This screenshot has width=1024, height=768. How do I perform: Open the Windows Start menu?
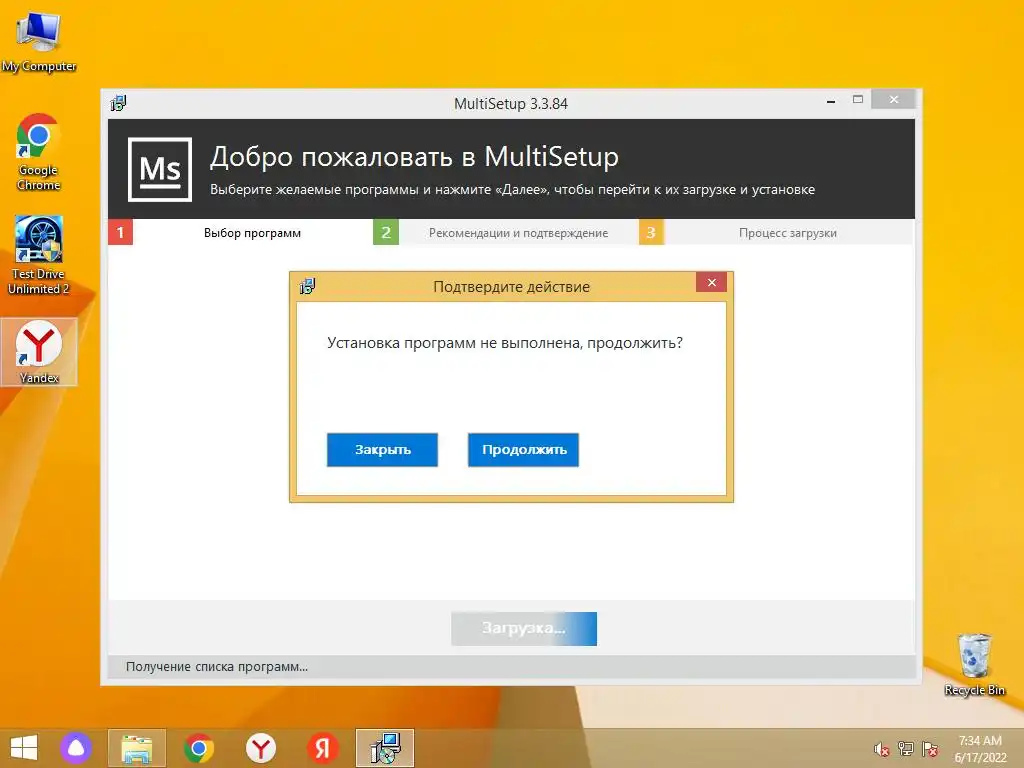24,748
